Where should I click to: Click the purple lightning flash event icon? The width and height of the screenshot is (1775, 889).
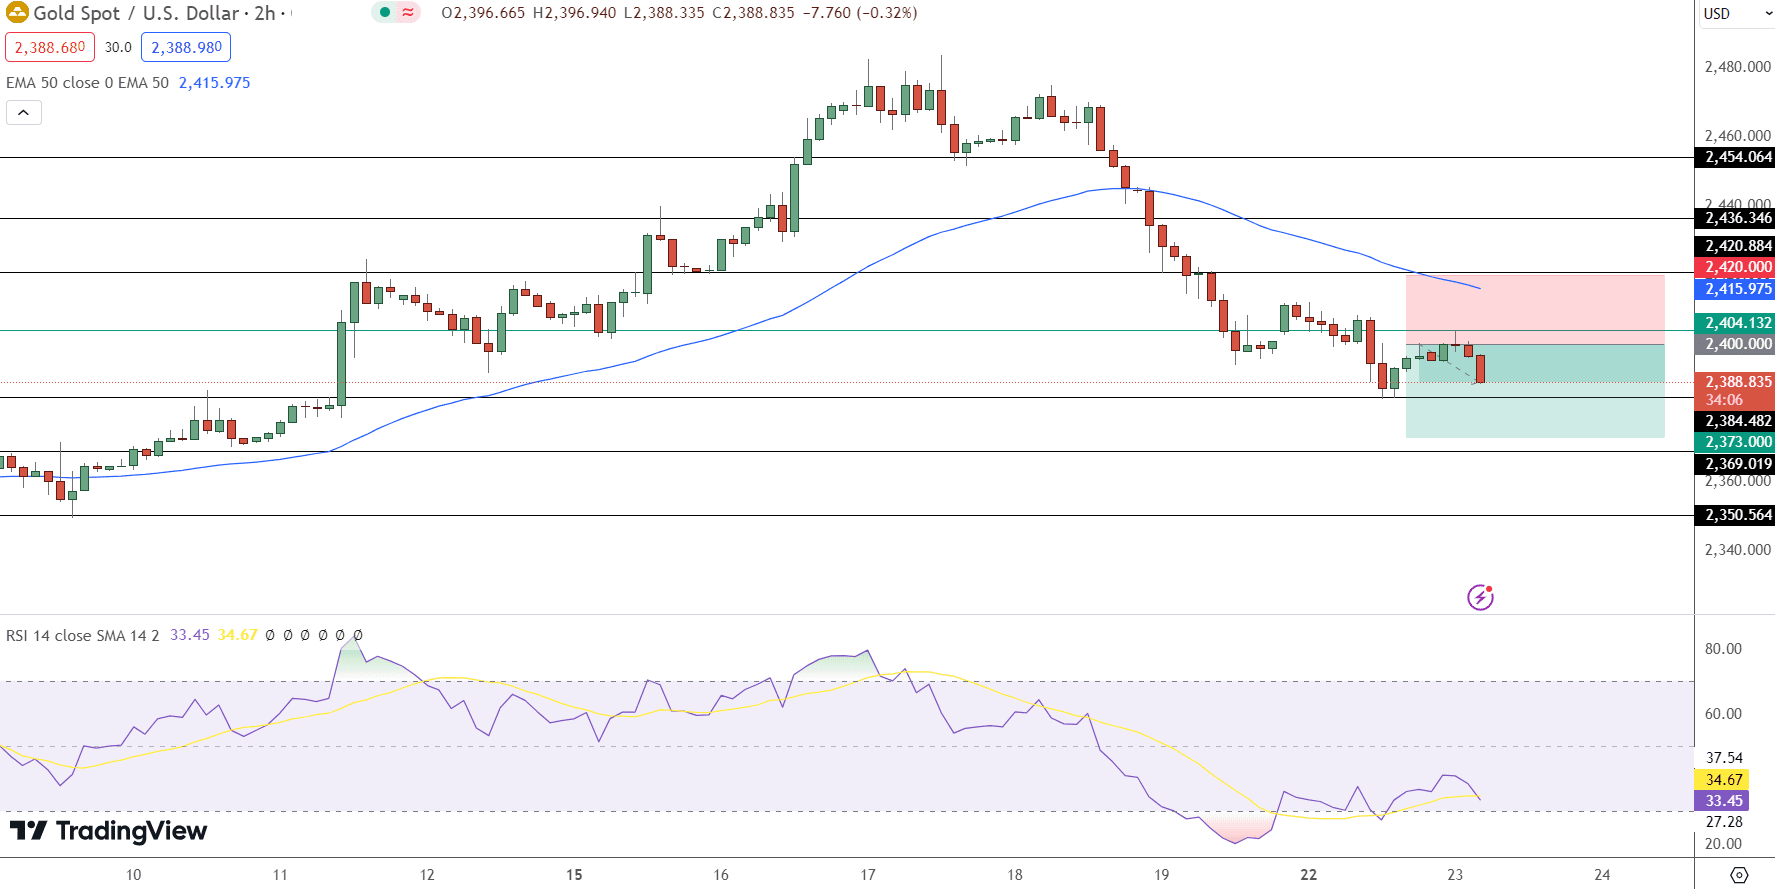coord(1480,597)
